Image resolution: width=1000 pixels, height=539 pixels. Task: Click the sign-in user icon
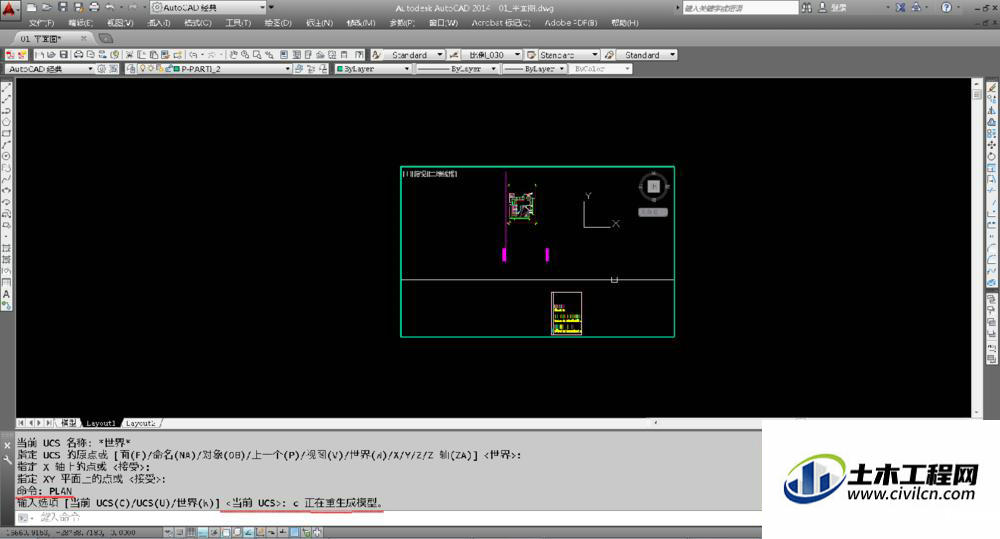(x=823, y=8)
